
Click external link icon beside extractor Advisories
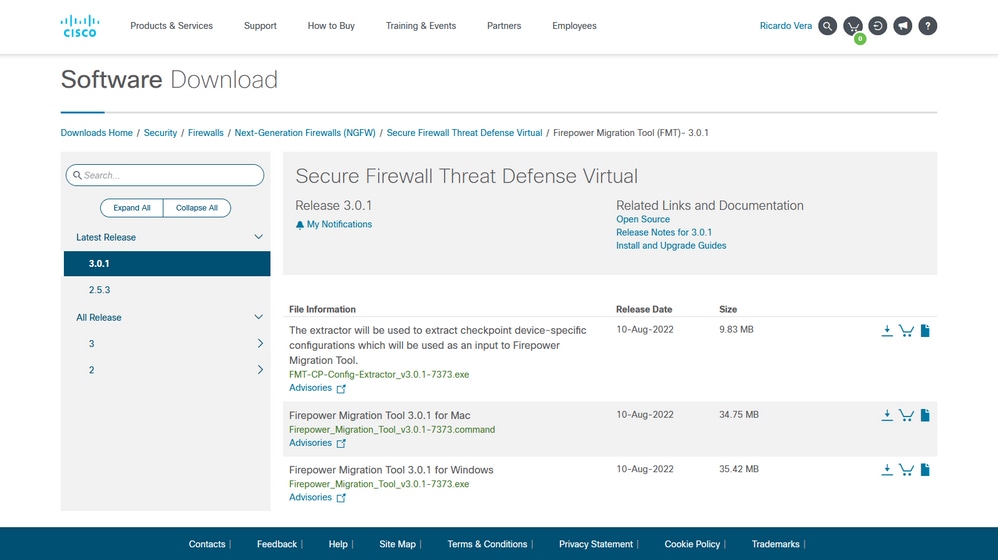341,389
